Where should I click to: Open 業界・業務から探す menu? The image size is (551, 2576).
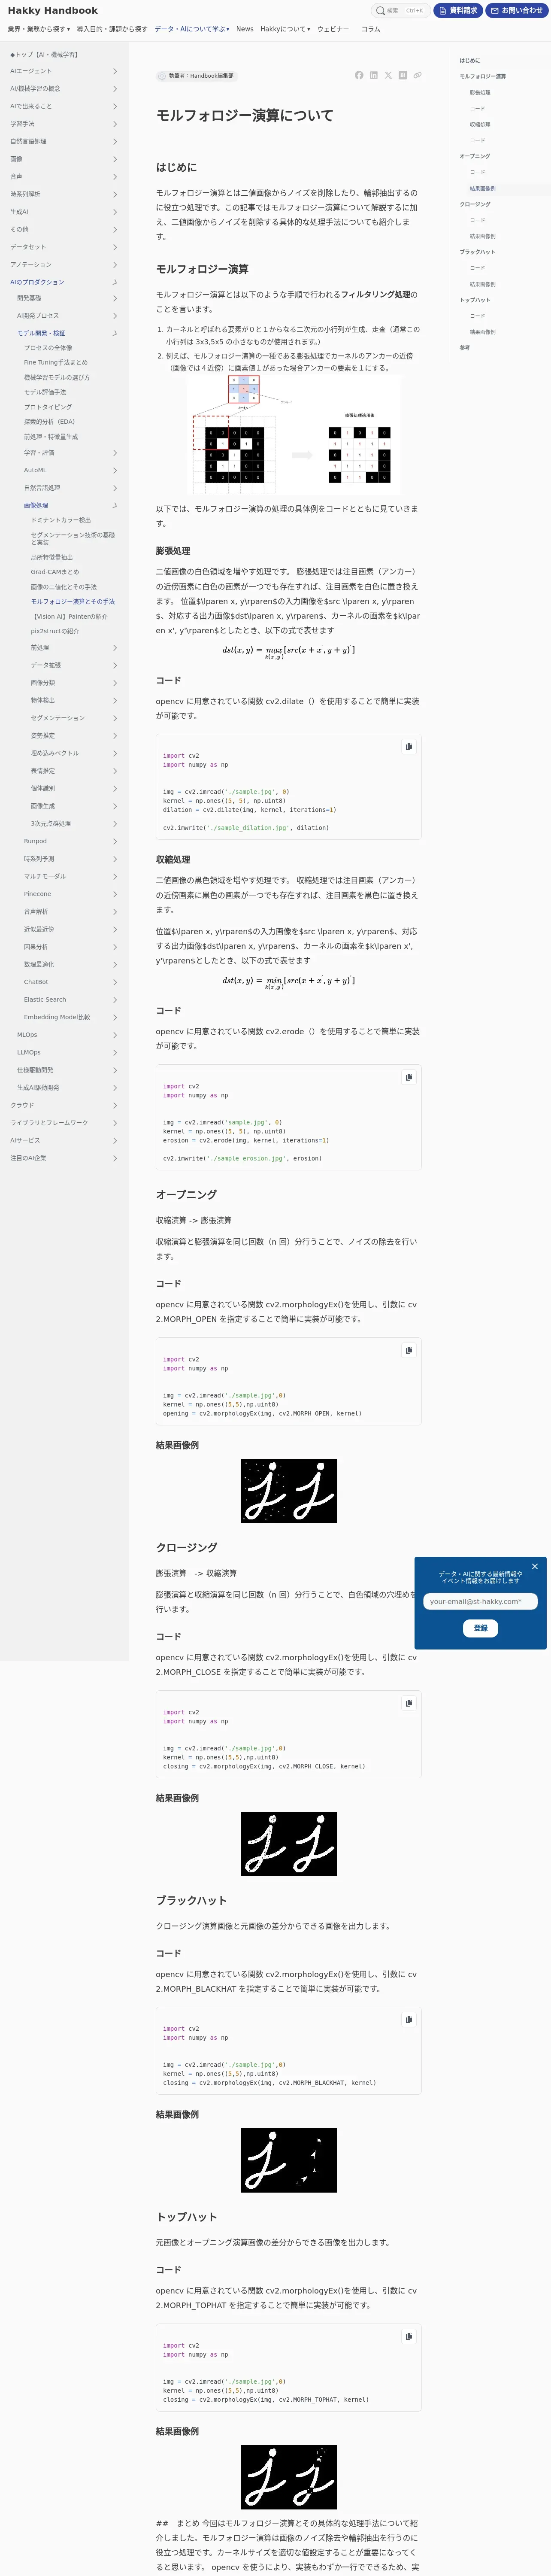click(x=39, y=29)
